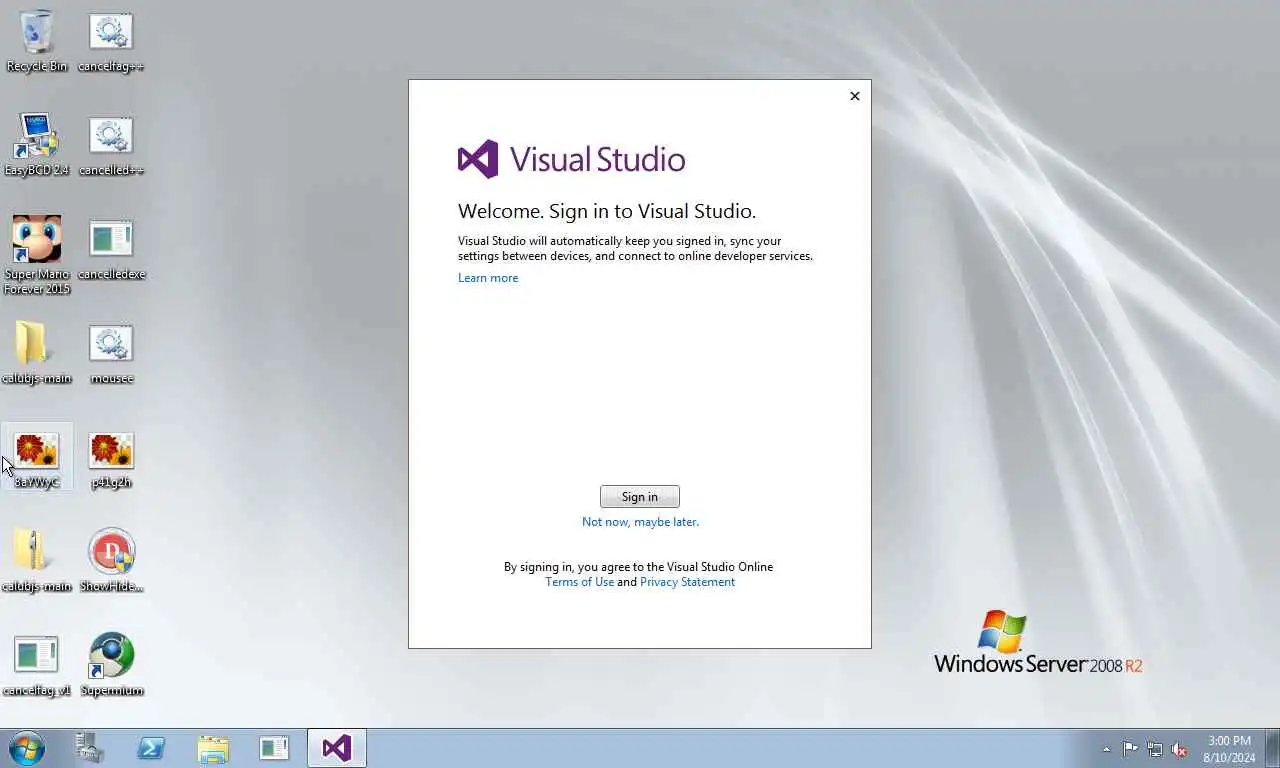Select the 8aYWyC image file

[x=37, y=458]
